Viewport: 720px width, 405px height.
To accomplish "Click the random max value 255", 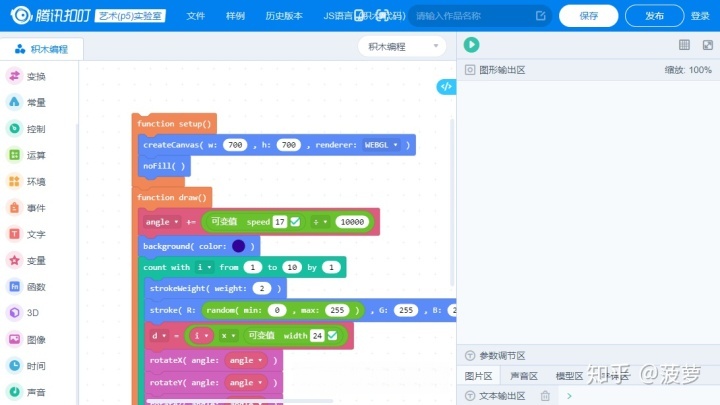I will (337, 310).
